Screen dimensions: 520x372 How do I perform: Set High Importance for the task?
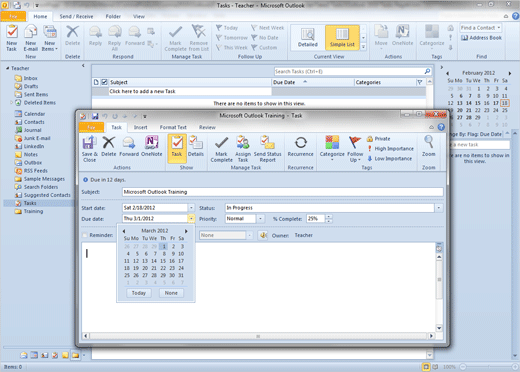tap(390, 149)
